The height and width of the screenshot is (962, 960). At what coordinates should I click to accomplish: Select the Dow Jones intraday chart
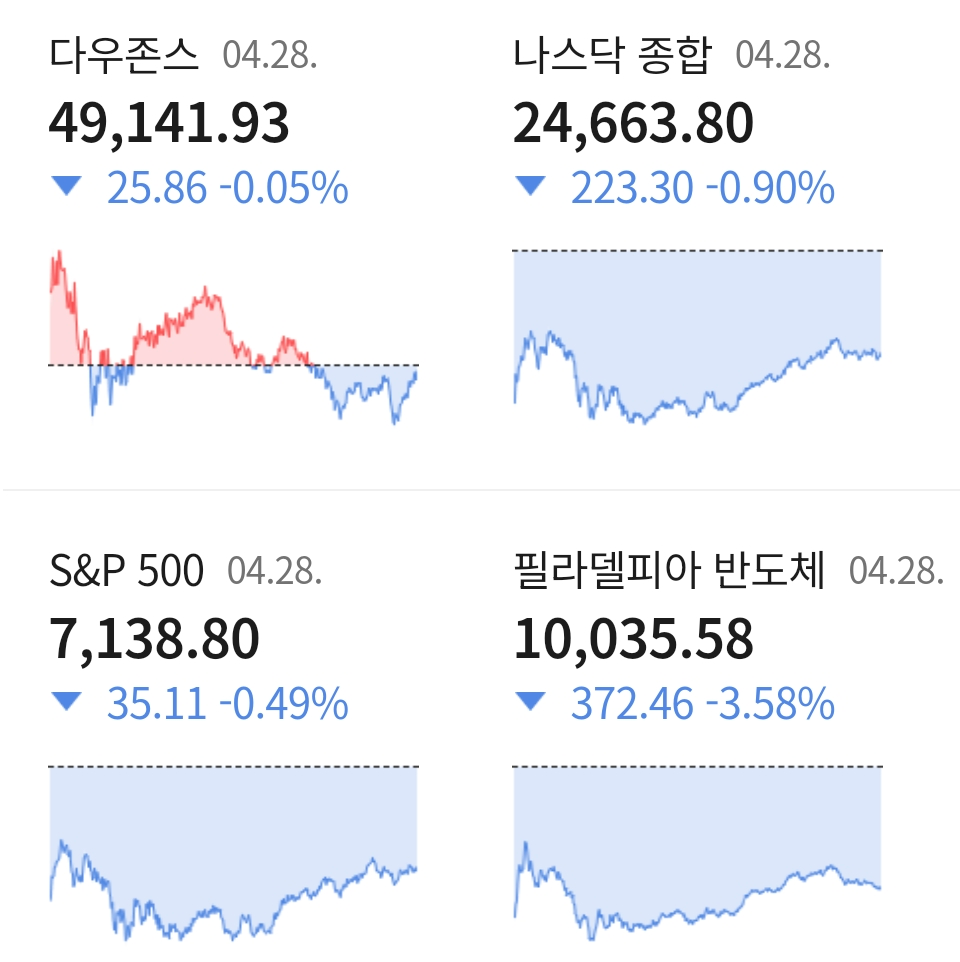234,340
